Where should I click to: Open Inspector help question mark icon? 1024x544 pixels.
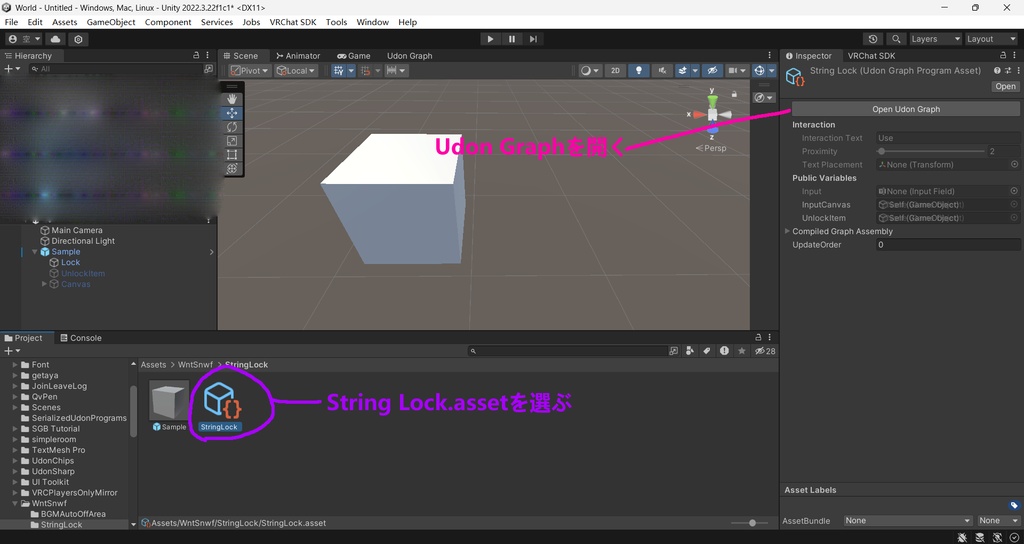point(997,71)
